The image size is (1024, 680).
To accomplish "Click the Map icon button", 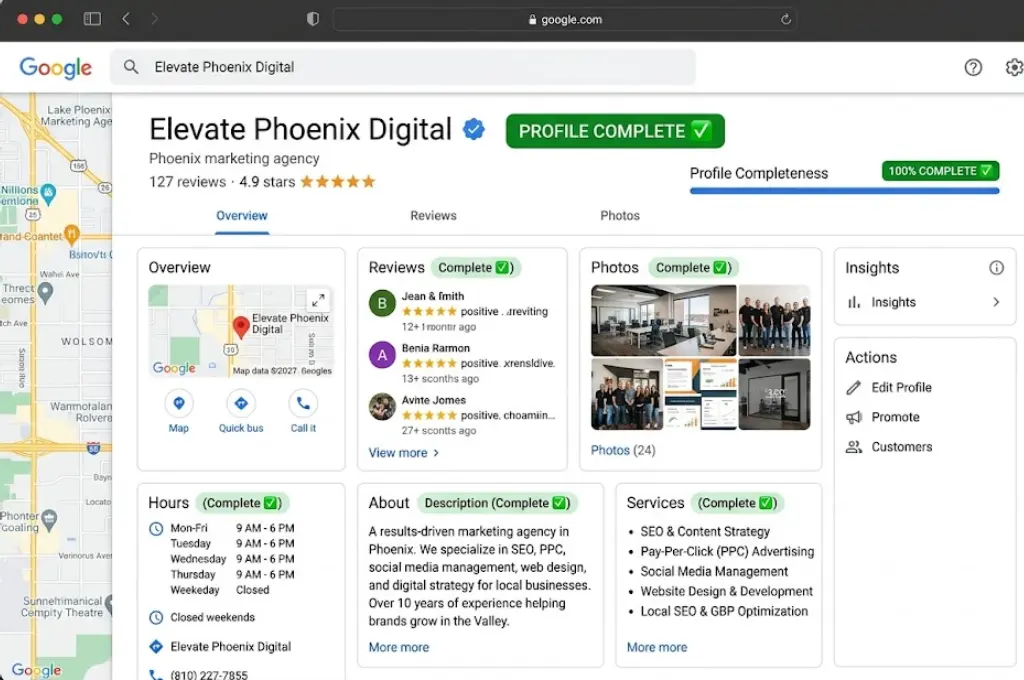I will click(179, 404).
